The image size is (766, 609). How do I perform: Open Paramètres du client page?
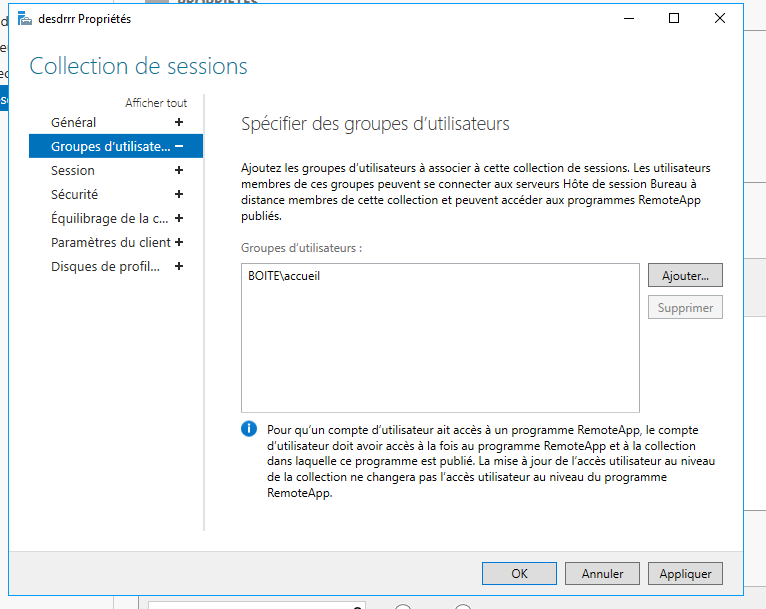click(x=110, y=242)
